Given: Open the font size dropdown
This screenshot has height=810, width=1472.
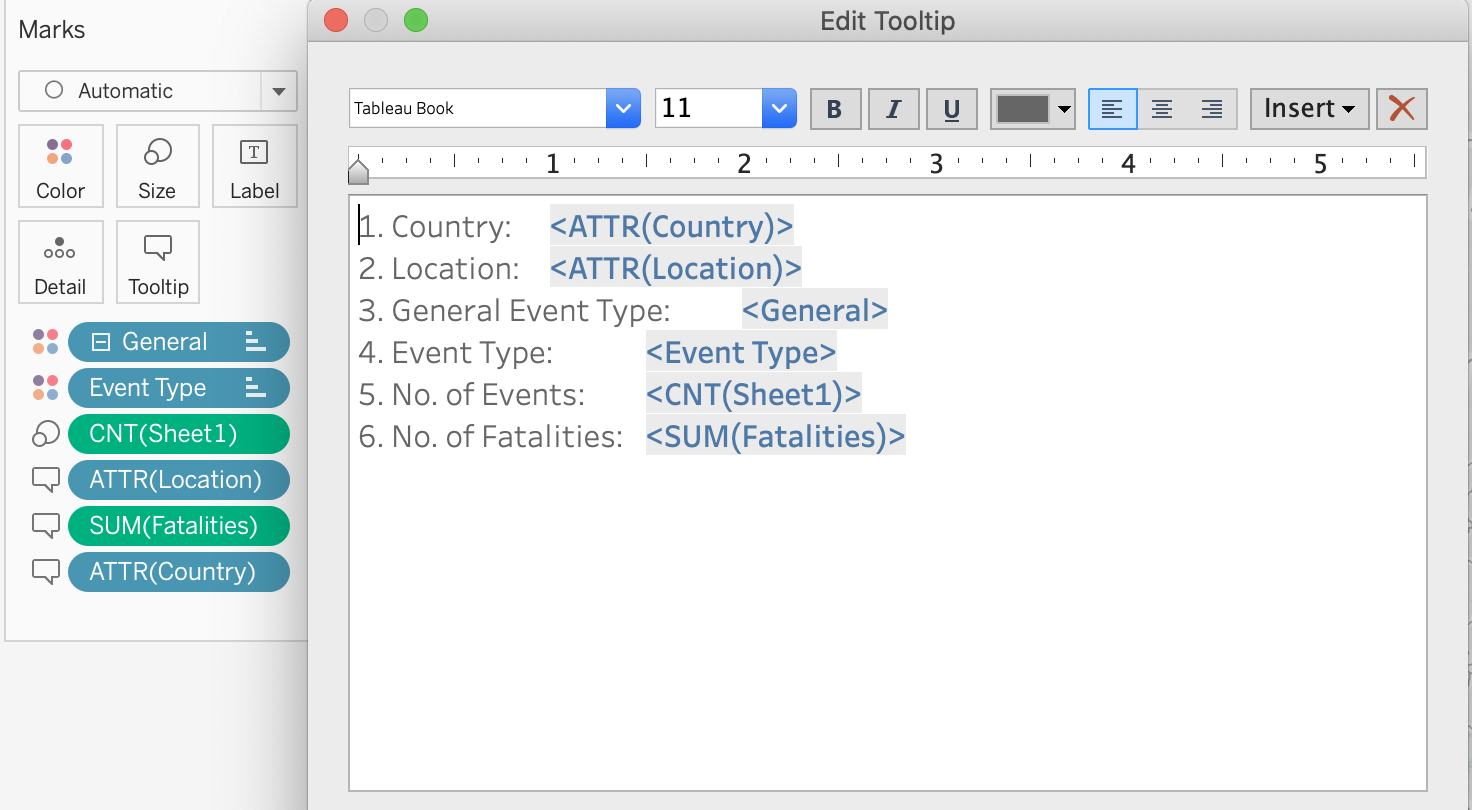Looking at the screenshot, I should (778, 109).
